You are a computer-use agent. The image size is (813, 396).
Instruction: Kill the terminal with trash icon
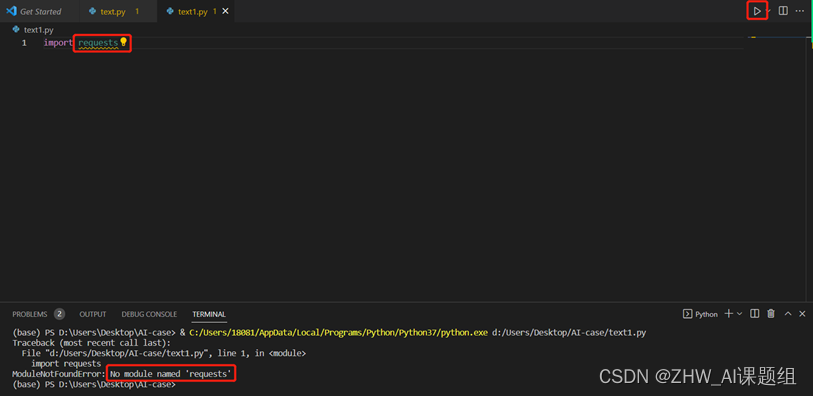pos(771,314)
